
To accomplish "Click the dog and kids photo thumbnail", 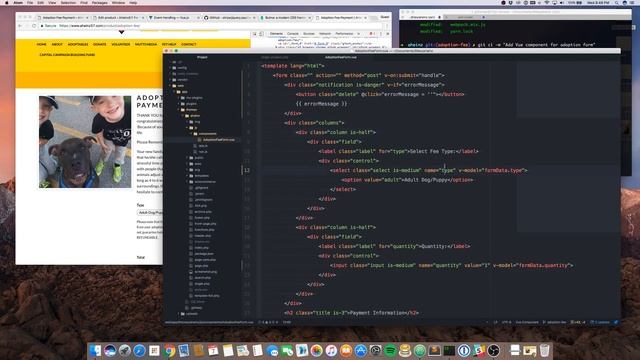I will [x=85, y=142].
